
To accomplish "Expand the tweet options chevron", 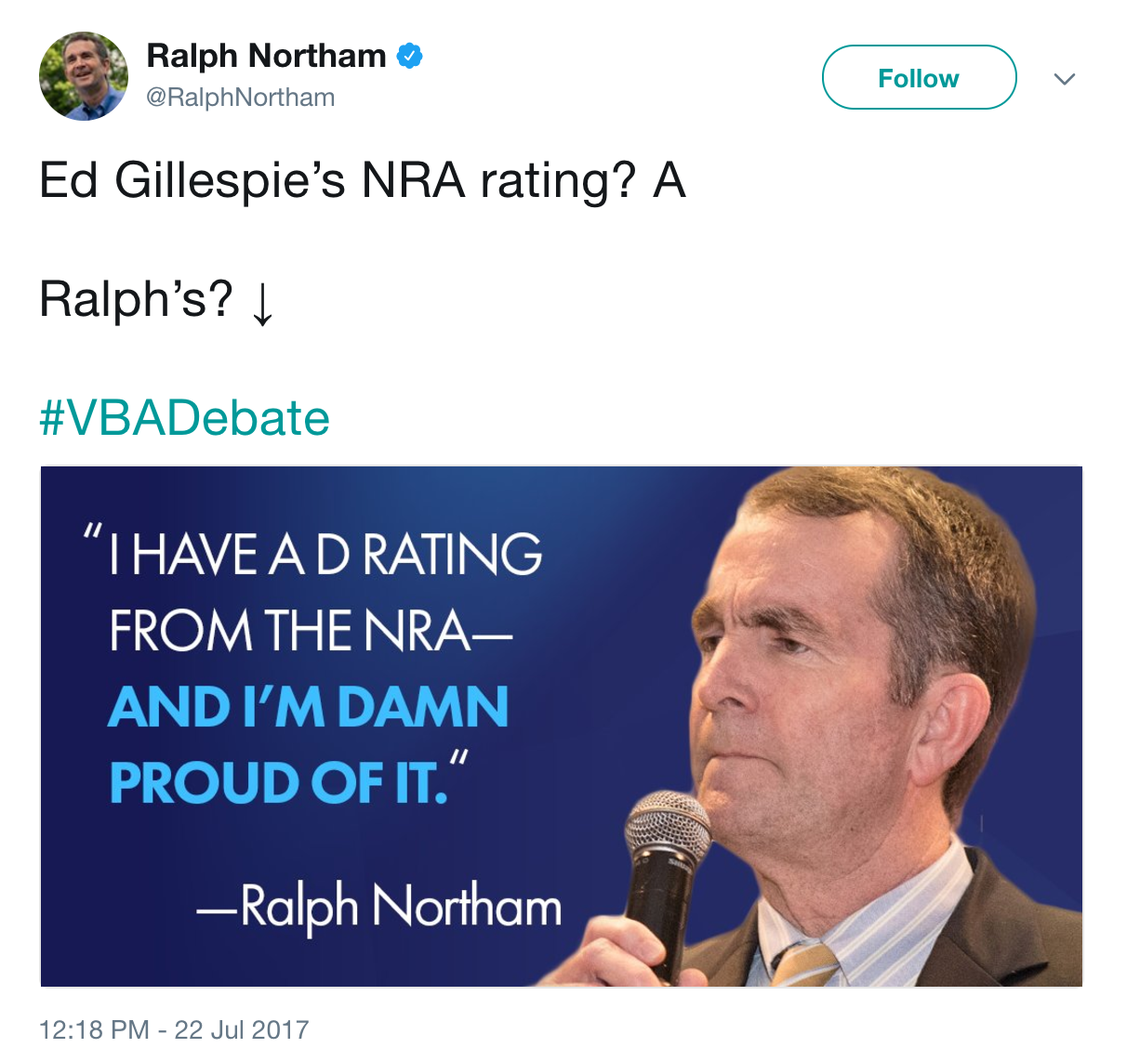I will pos(1064,79).
